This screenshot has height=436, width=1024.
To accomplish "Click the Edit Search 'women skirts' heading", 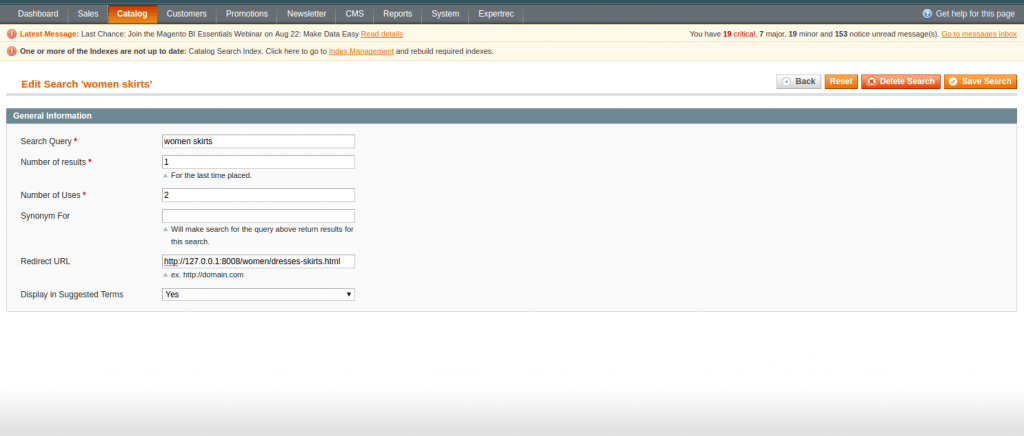I will [87, 84].
